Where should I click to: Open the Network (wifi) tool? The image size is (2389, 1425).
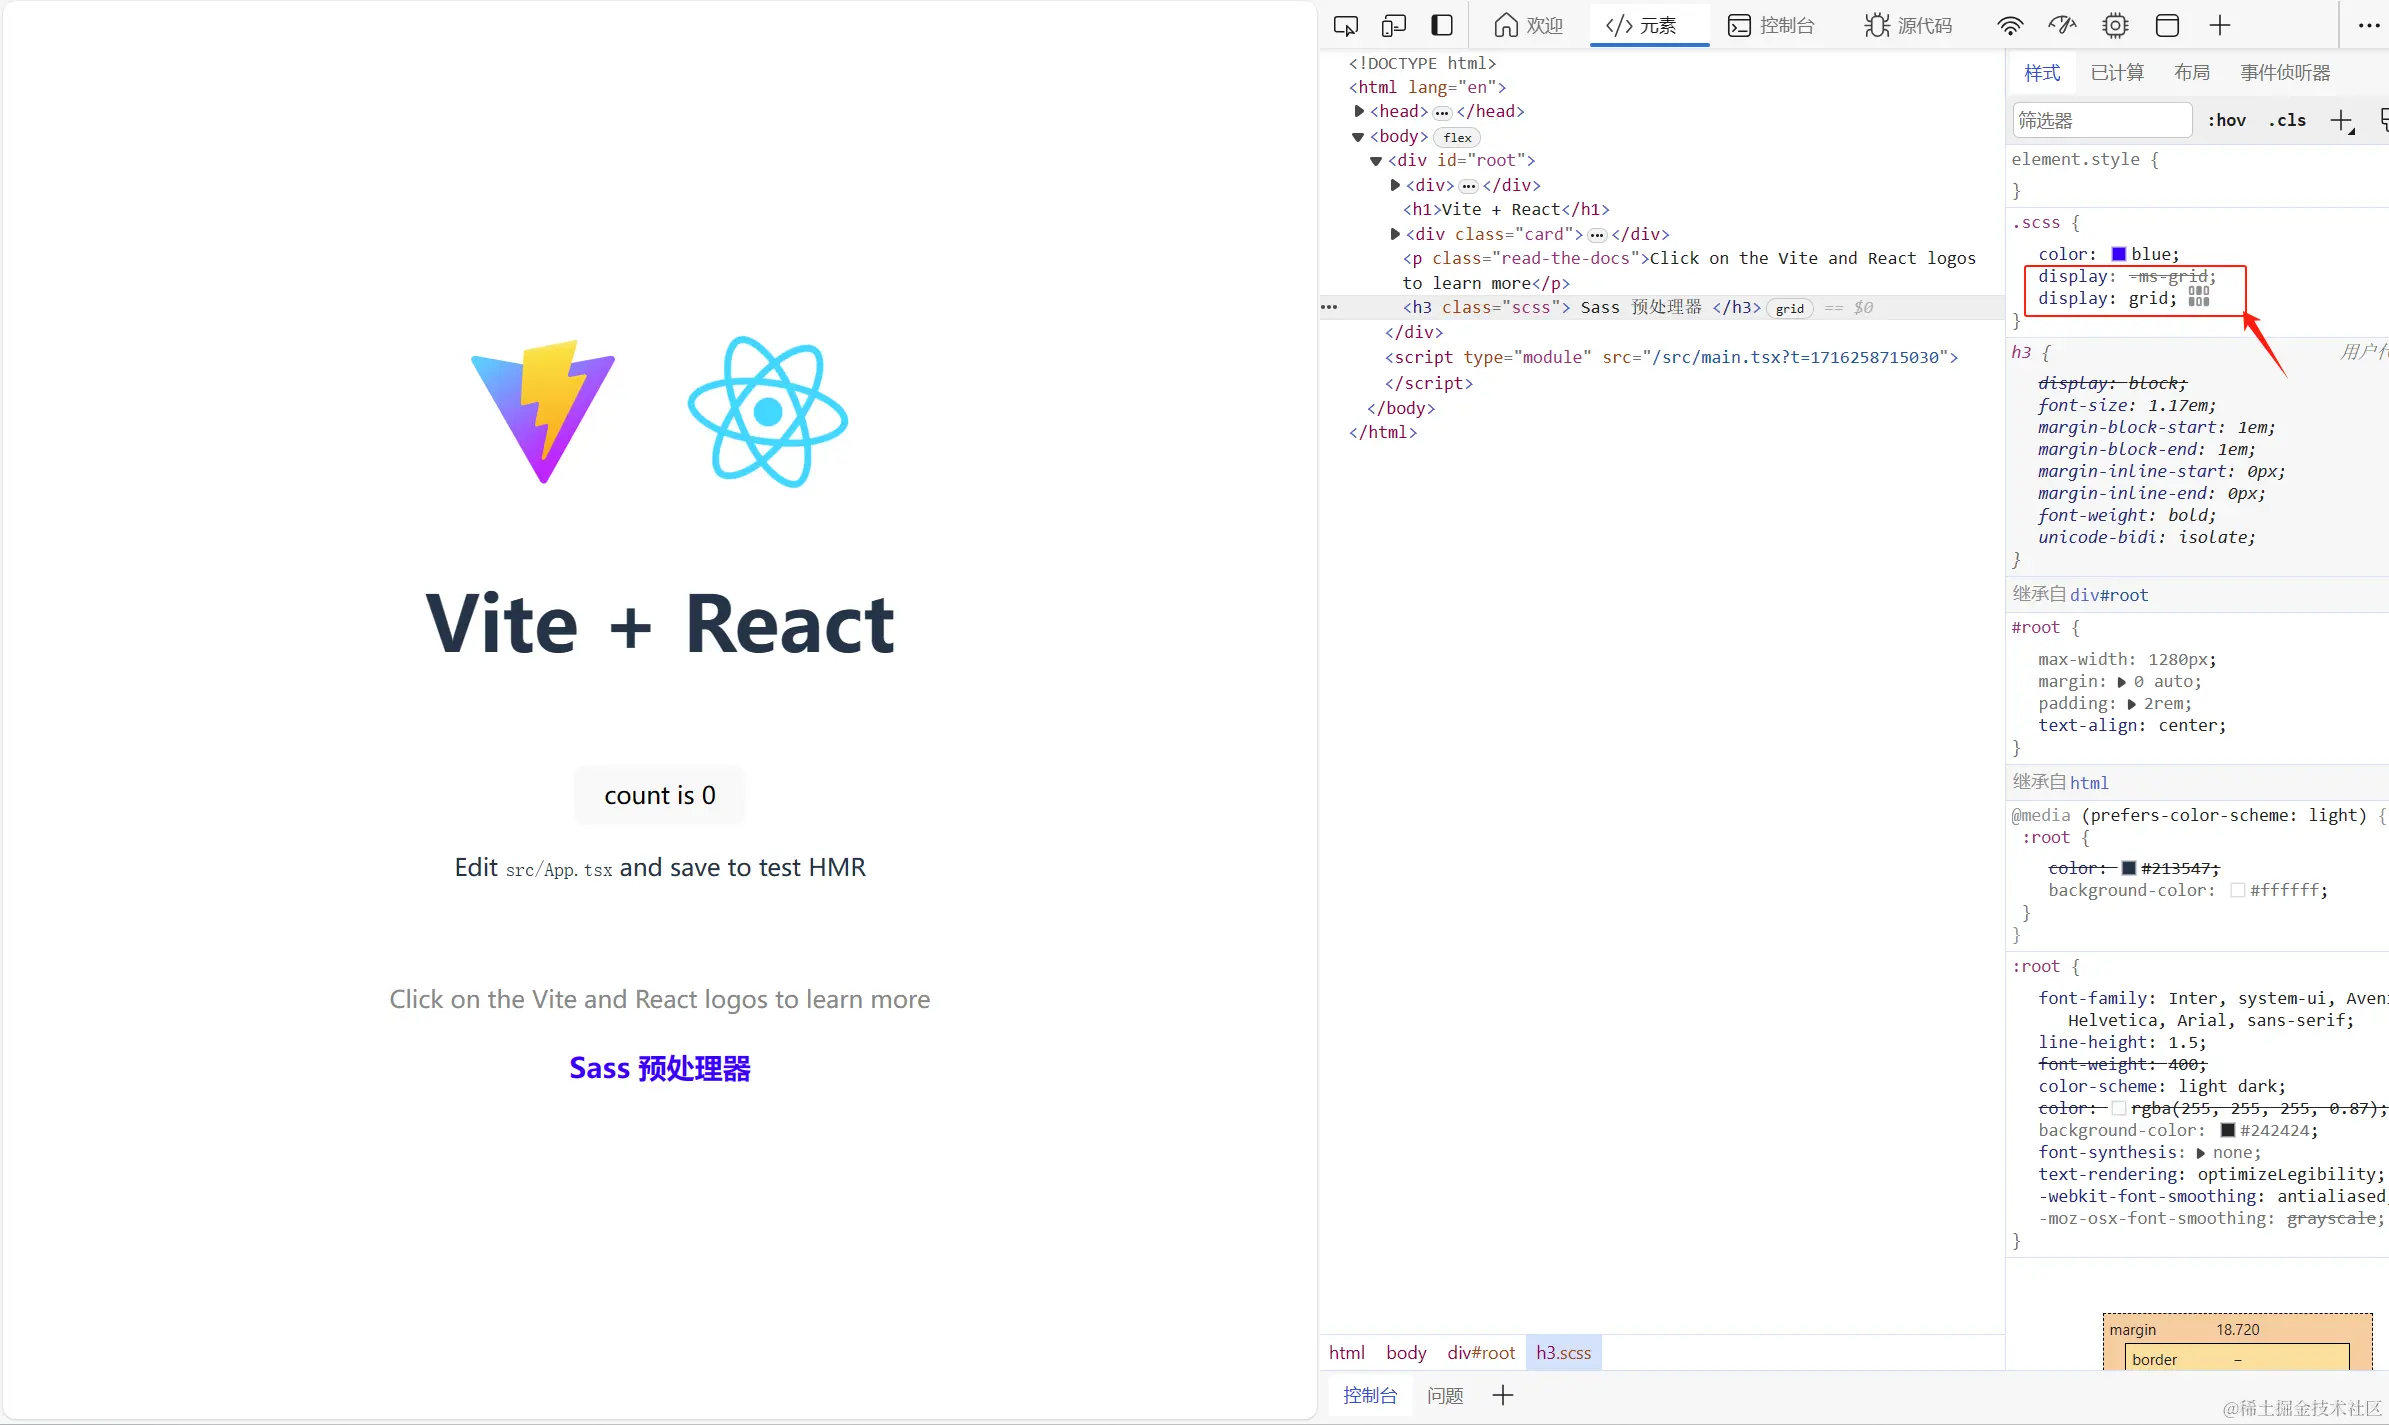coord(2010,26)
